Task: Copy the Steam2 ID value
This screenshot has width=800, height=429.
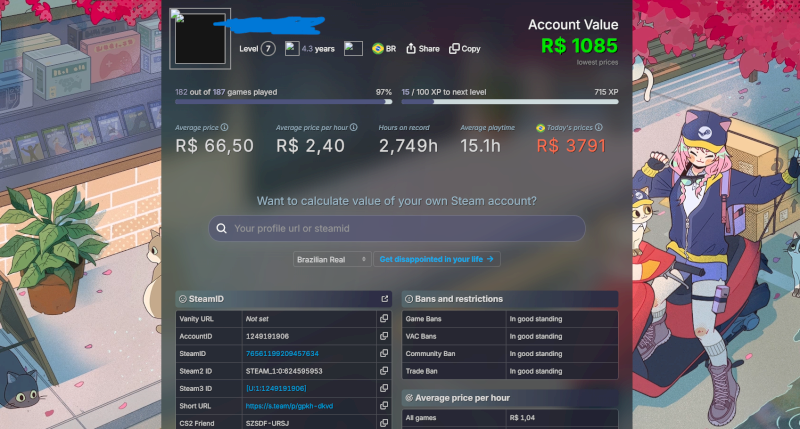Action: pos(384,371)
